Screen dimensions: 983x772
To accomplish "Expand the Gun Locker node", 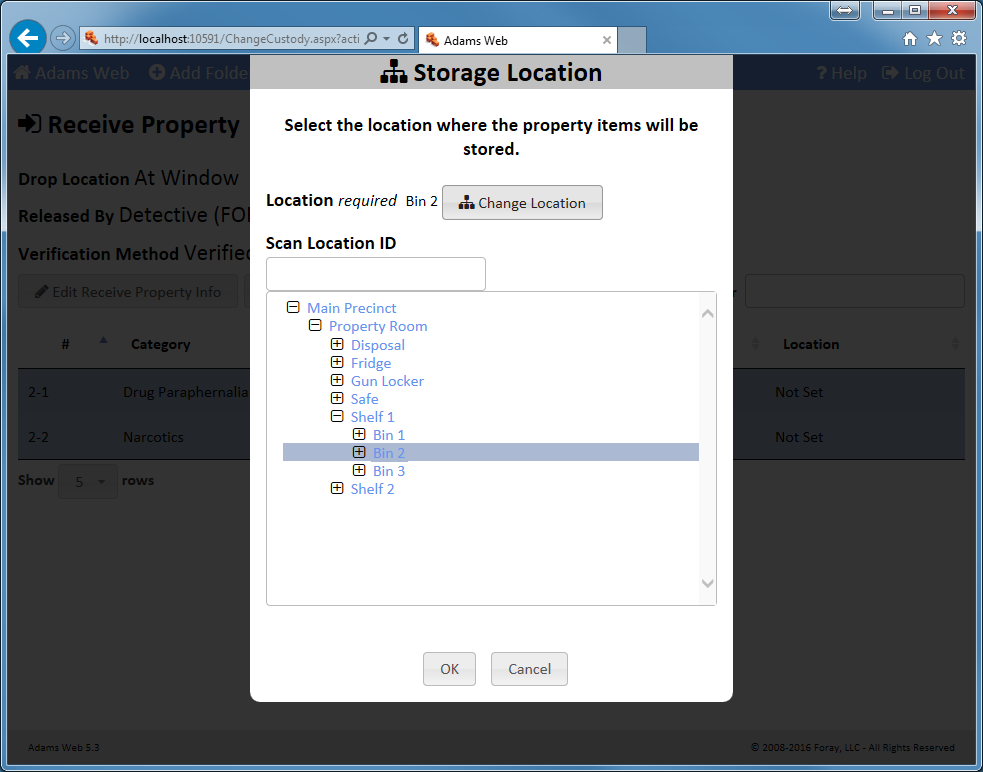I will pos(337,381).
